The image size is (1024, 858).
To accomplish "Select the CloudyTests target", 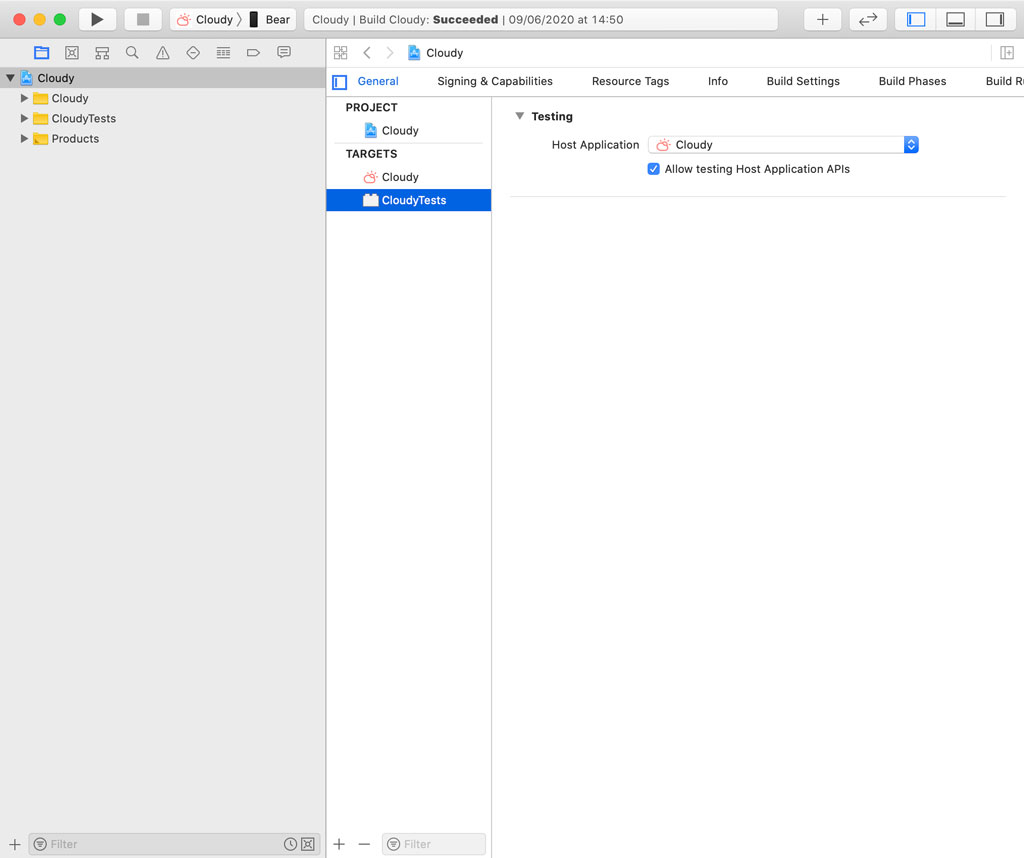I will coord(409,200).
